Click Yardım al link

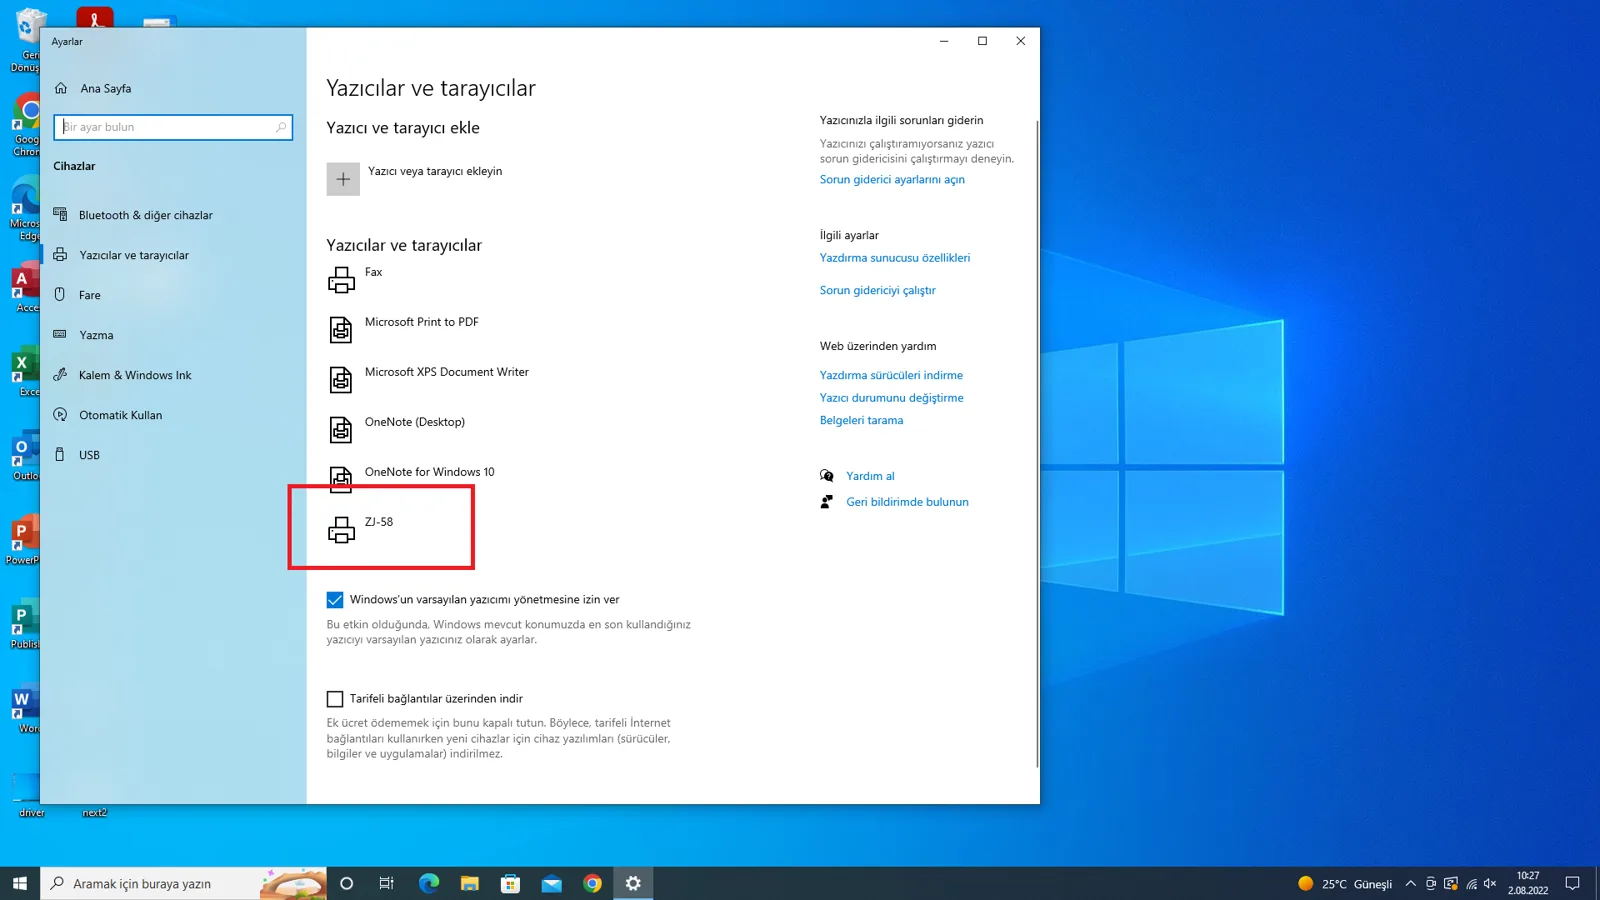870,476
